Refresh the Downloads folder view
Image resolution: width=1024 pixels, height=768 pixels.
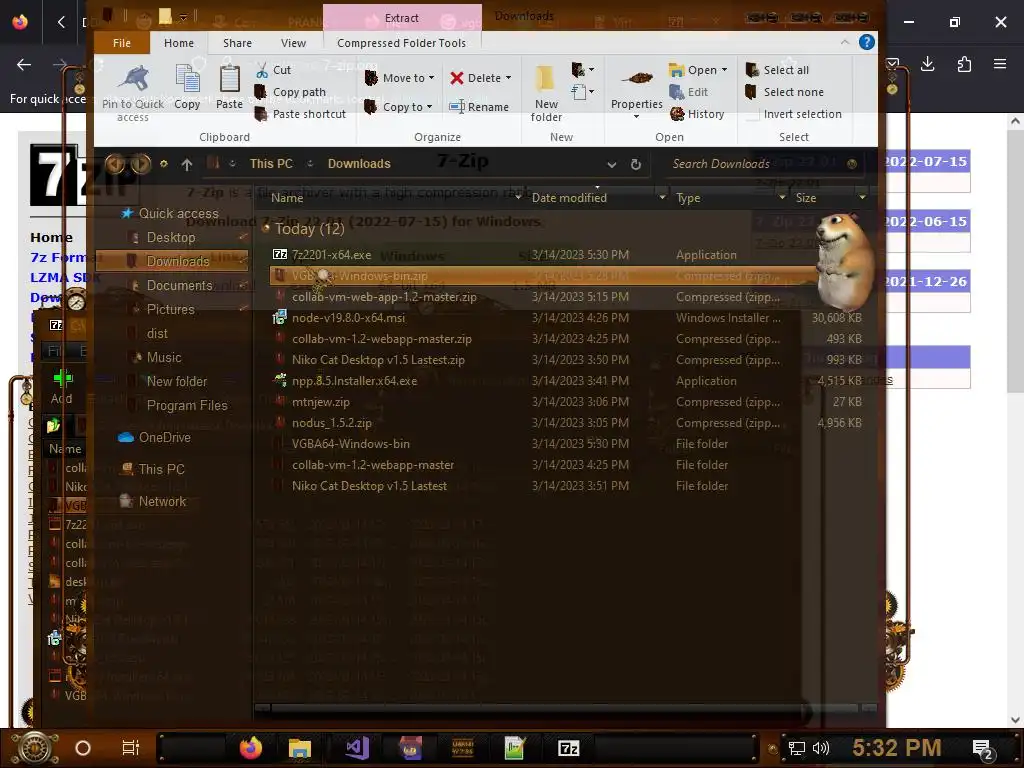[635, 165]
